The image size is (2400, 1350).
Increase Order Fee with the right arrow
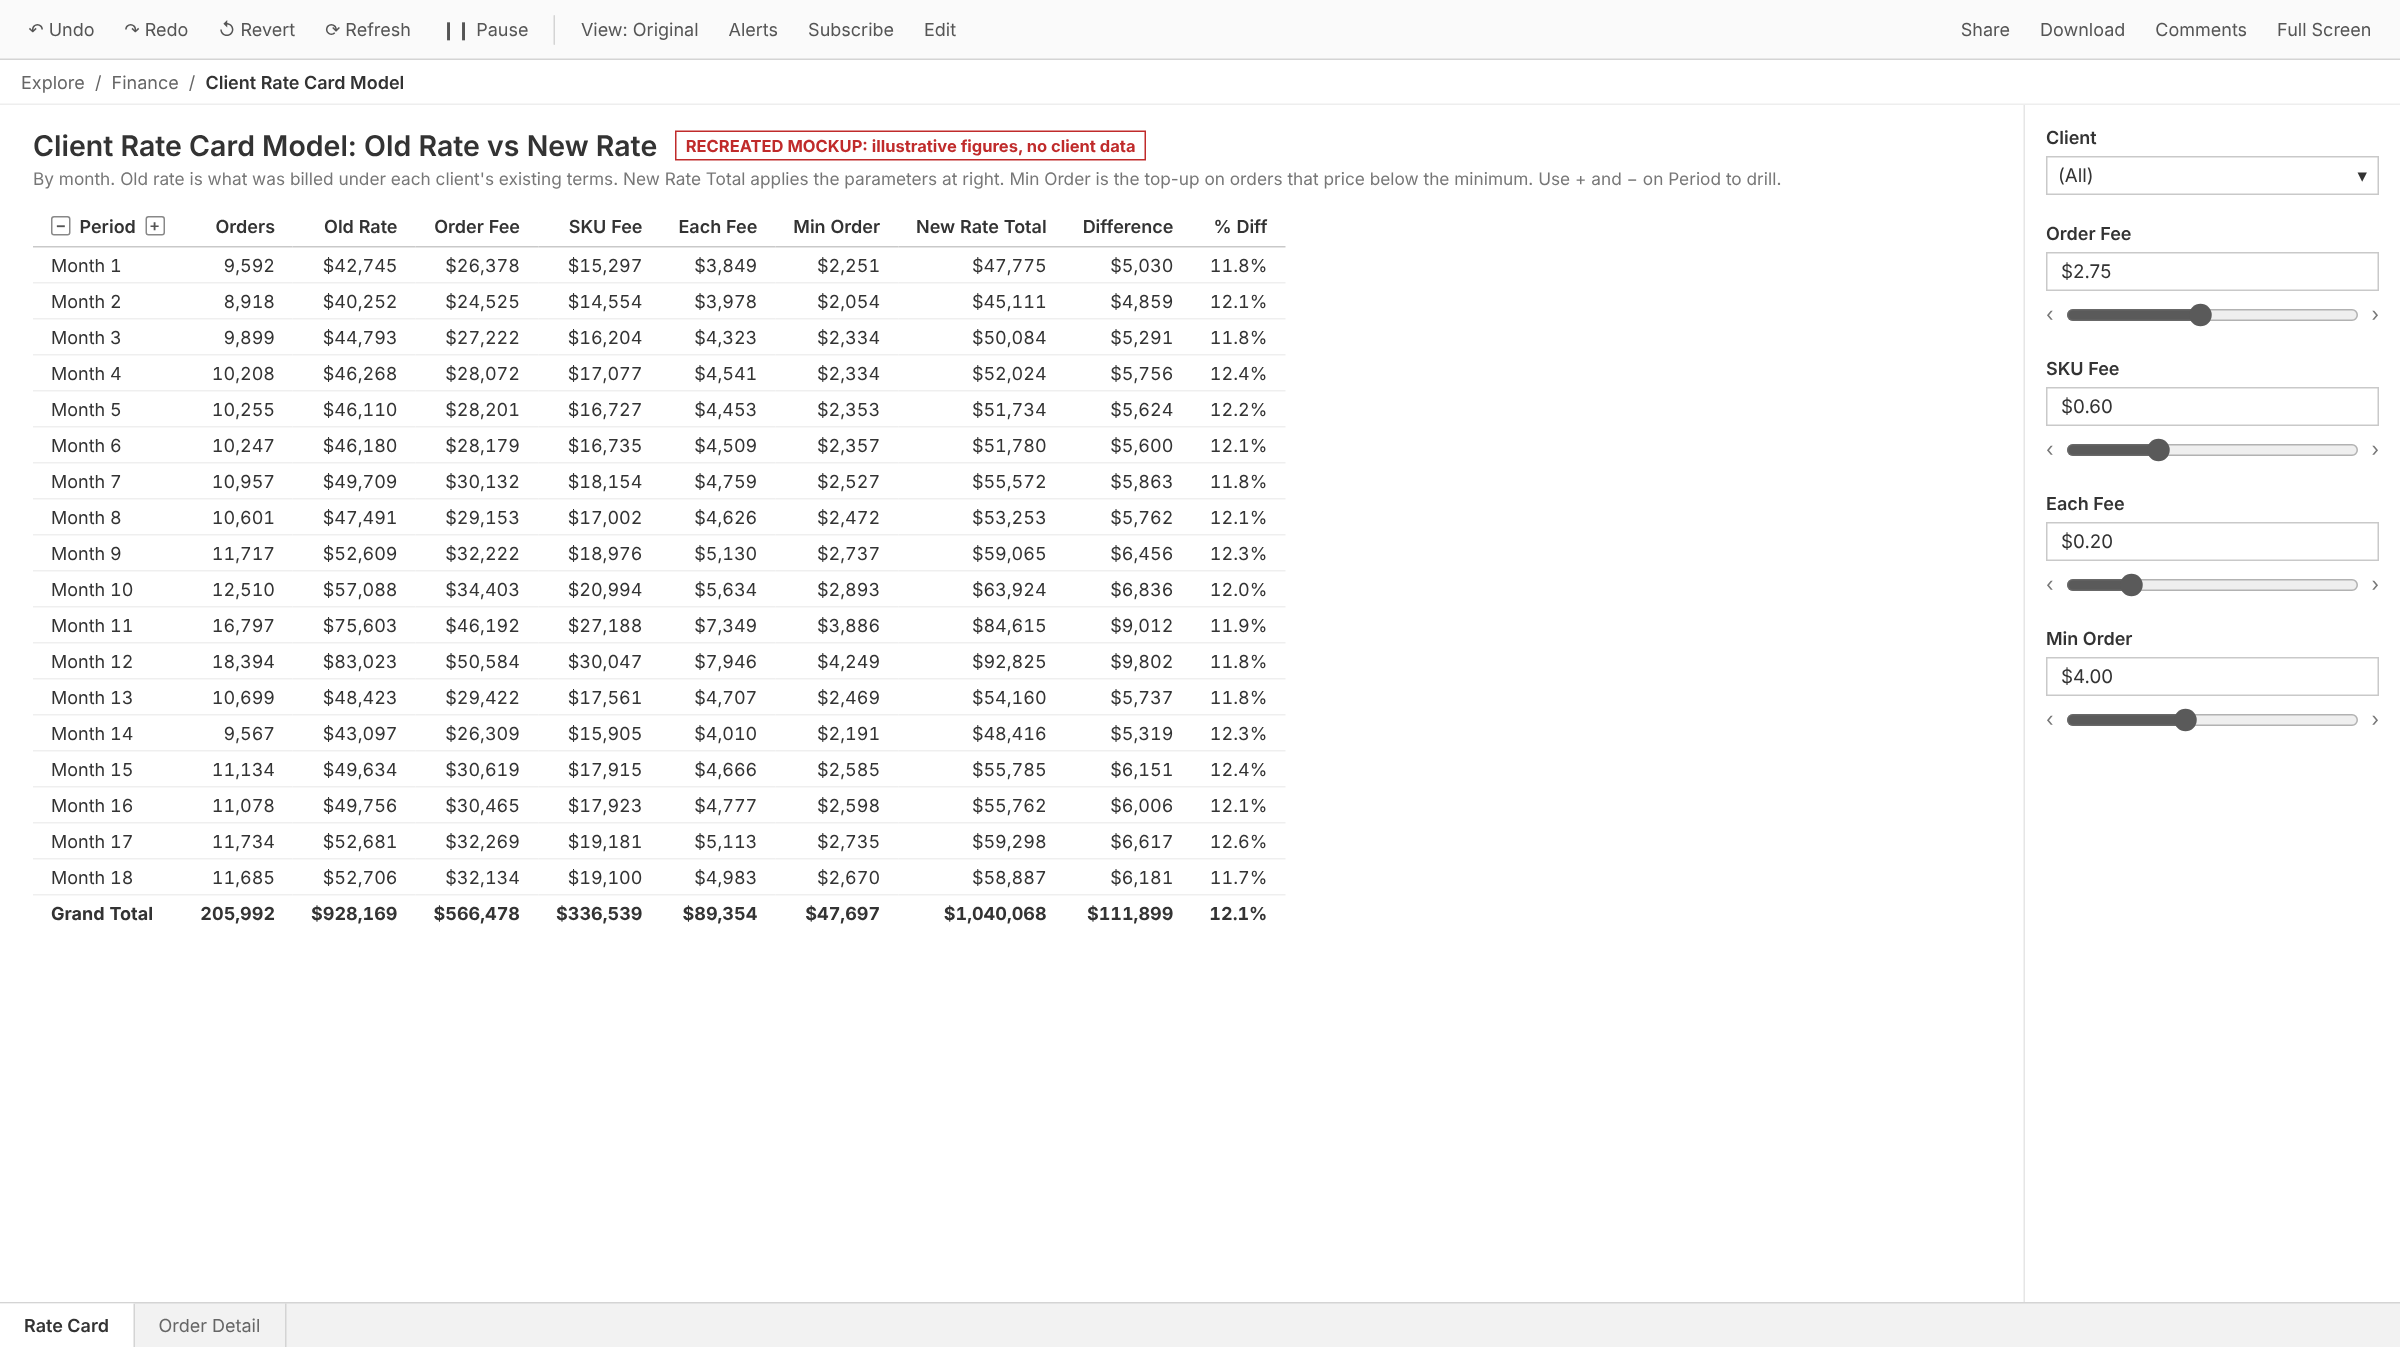pyautogui.click(x=2375, y=315)
